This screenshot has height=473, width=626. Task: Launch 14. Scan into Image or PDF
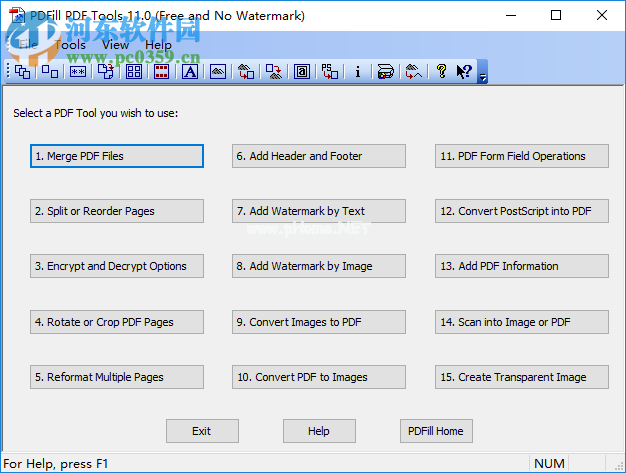pos(522,322)
